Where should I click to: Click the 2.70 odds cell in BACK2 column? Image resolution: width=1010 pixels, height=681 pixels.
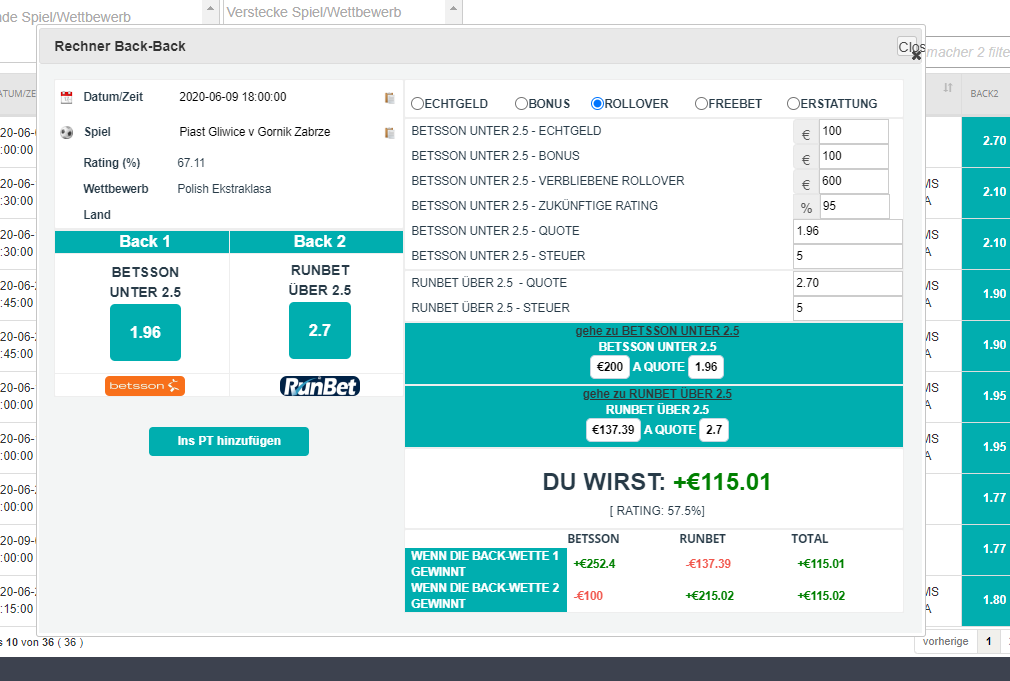click(986, 141)
